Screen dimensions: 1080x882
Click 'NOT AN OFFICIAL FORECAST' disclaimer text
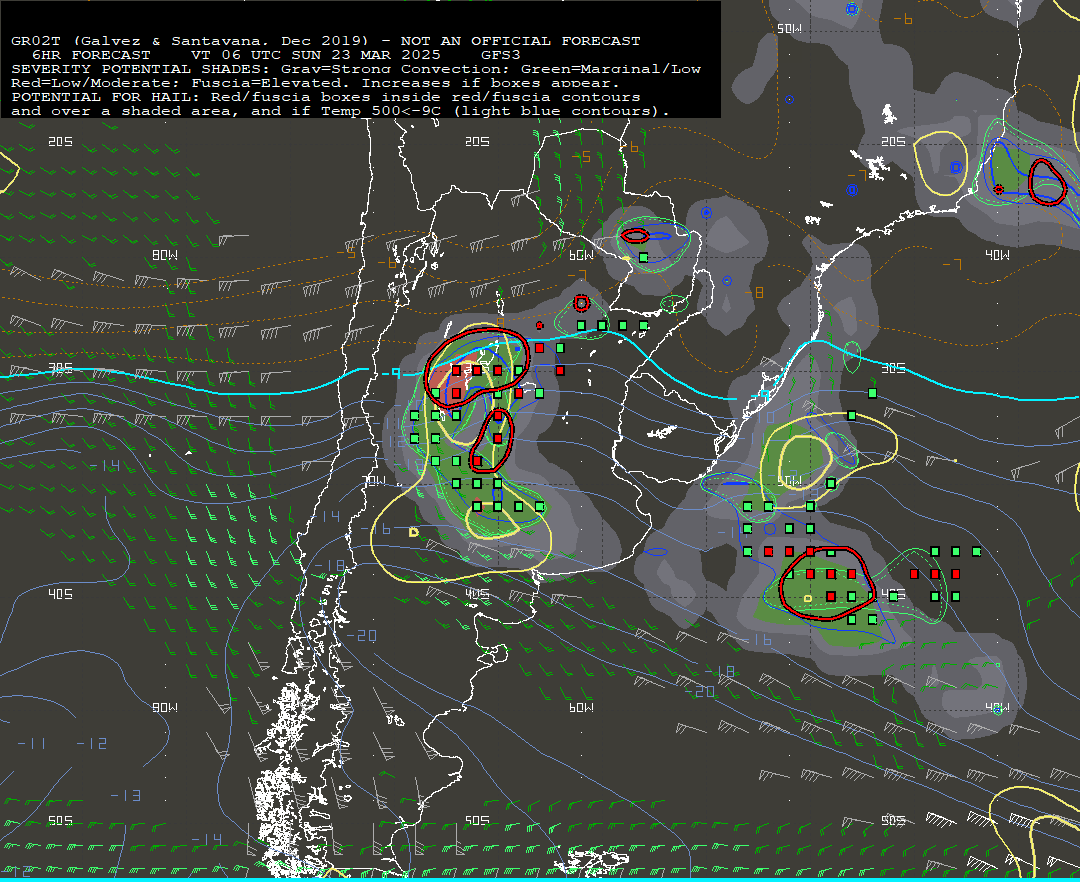[520, 41]
